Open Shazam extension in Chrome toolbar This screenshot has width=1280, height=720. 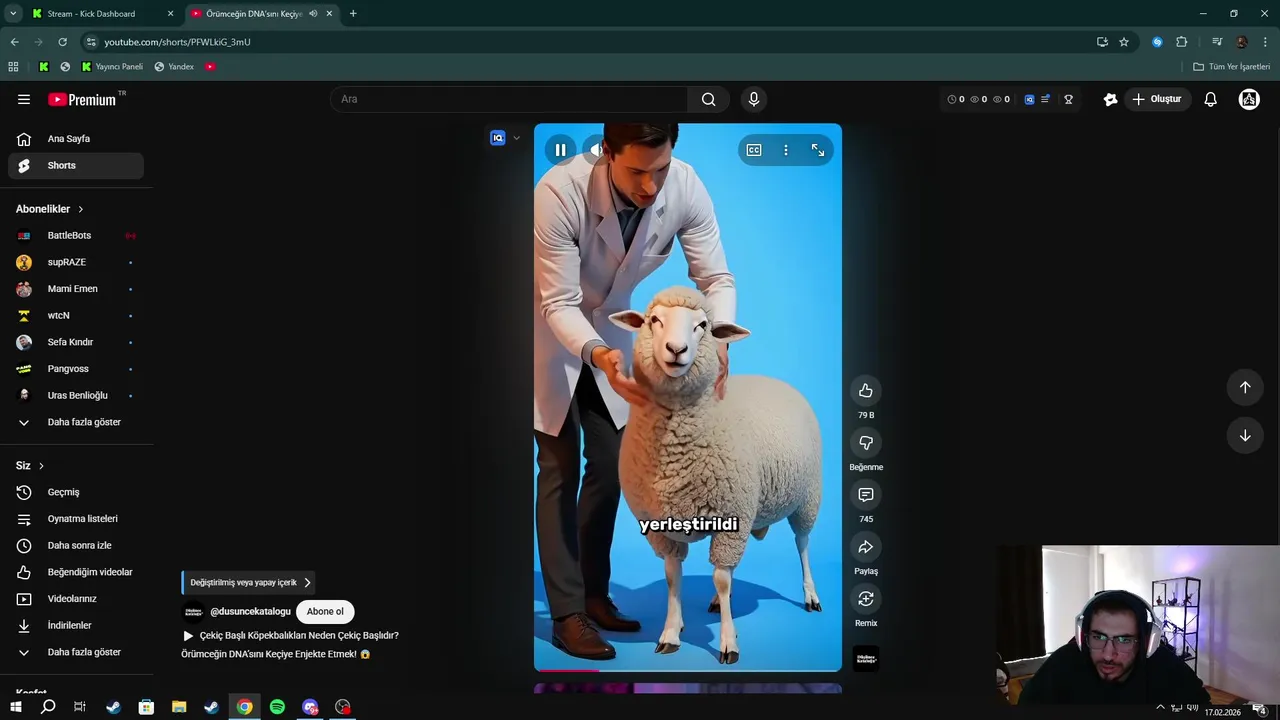click(1157, 42)
